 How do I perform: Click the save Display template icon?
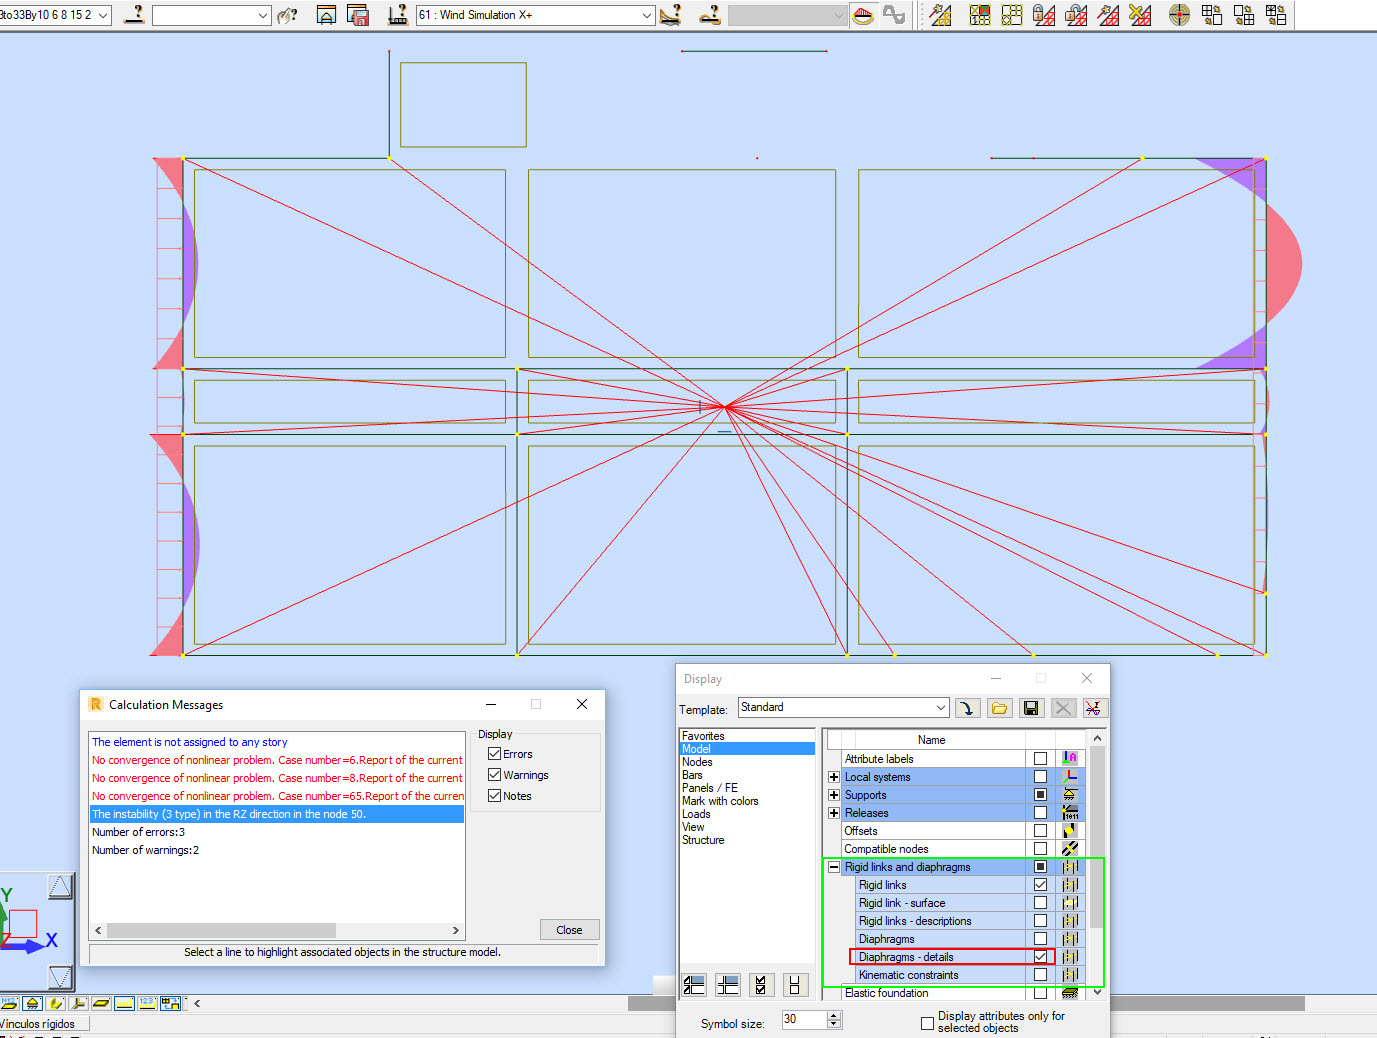[1031, 707]
